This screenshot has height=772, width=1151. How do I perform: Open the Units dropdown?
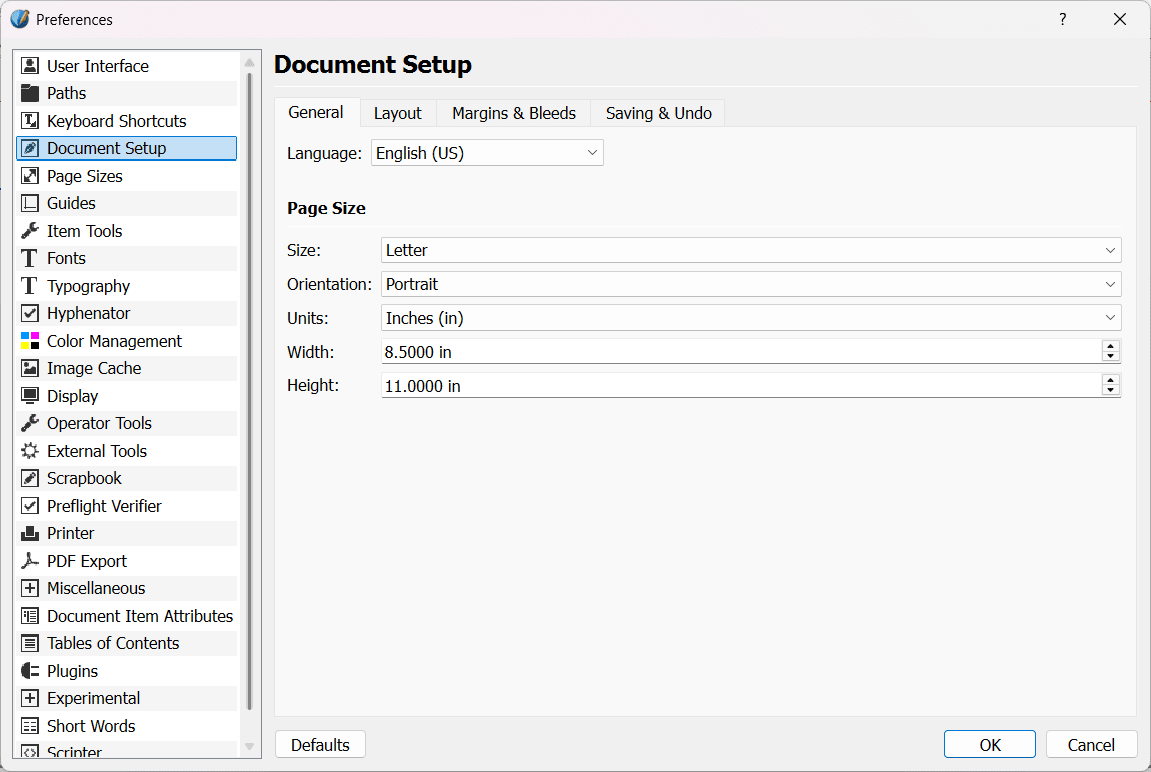point(751,318)
